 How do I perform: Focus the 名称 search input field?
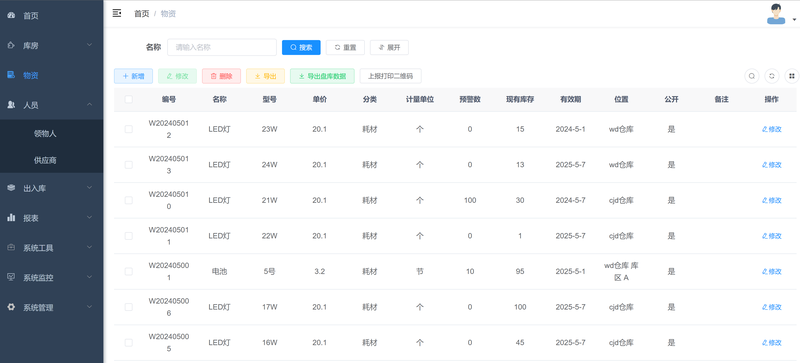pos(222,47)
